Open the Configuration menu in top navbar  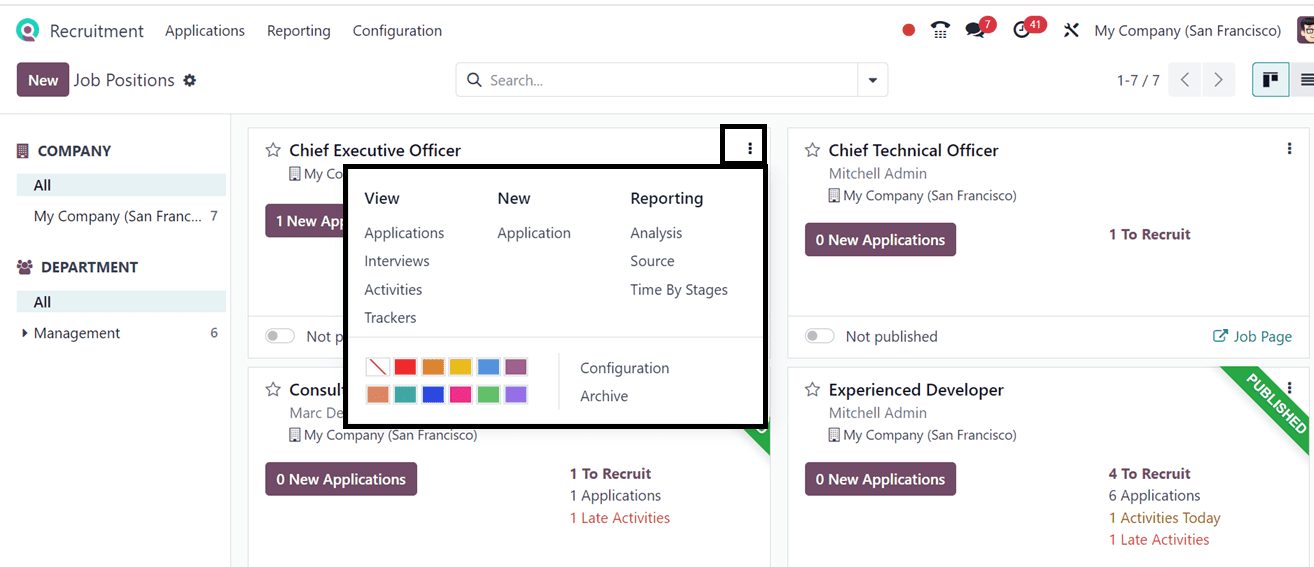[x=397, y=31]
